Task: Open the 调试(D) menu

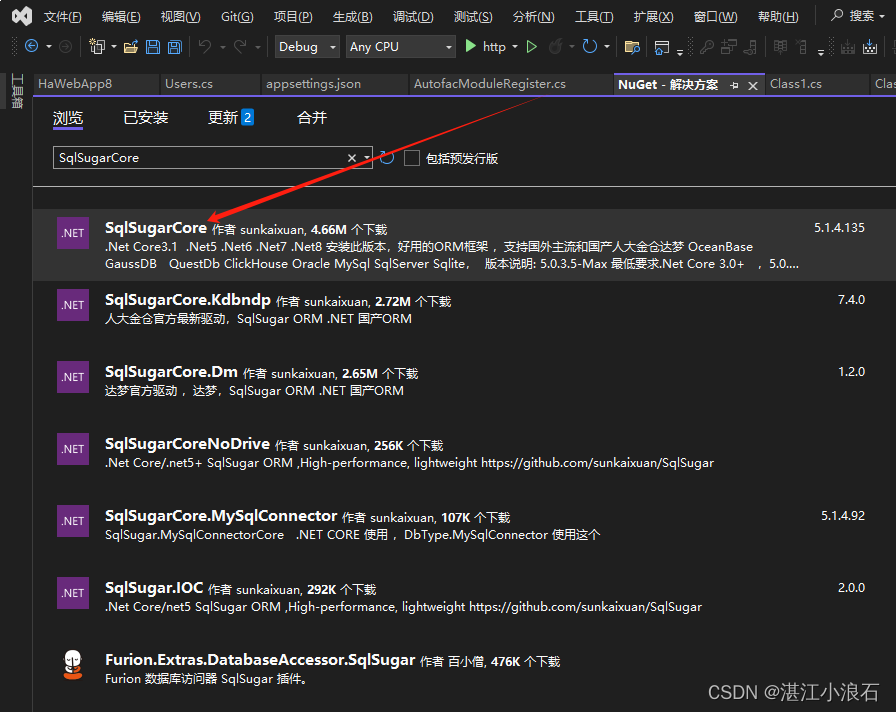Action: click(x=413, y=17)
